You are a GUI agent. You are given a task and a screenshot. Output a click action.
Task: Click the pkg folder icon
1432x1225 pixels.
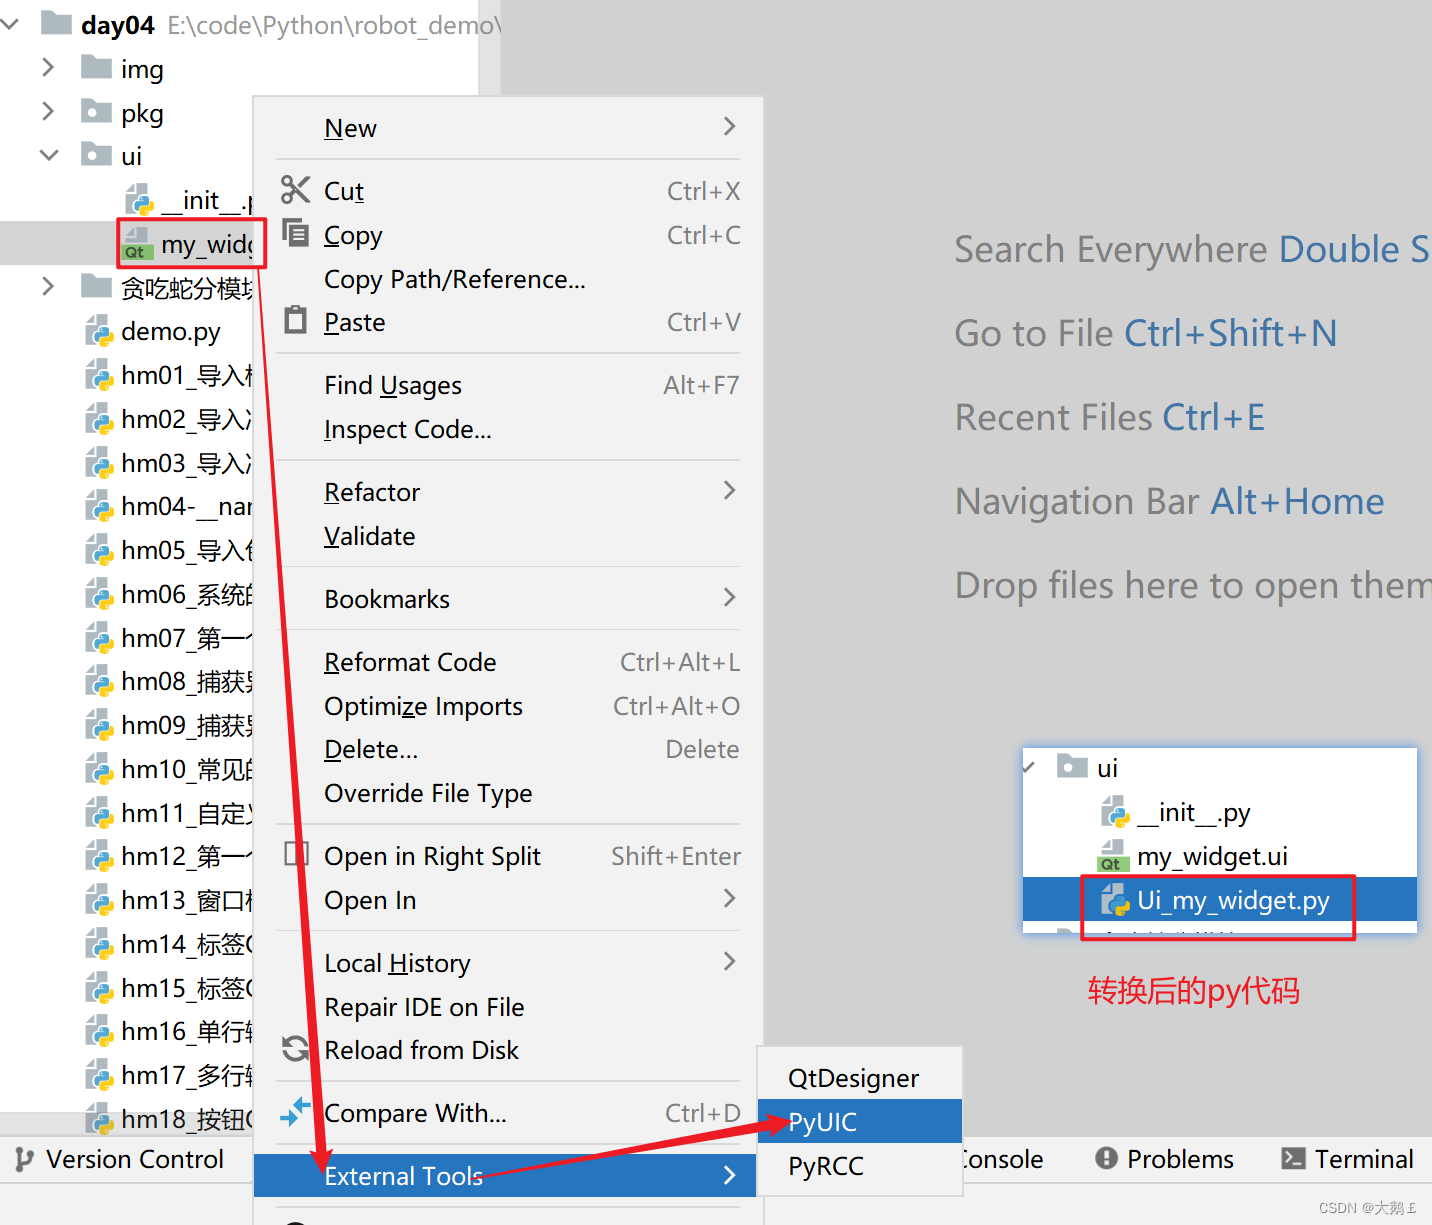pos(96,111)
